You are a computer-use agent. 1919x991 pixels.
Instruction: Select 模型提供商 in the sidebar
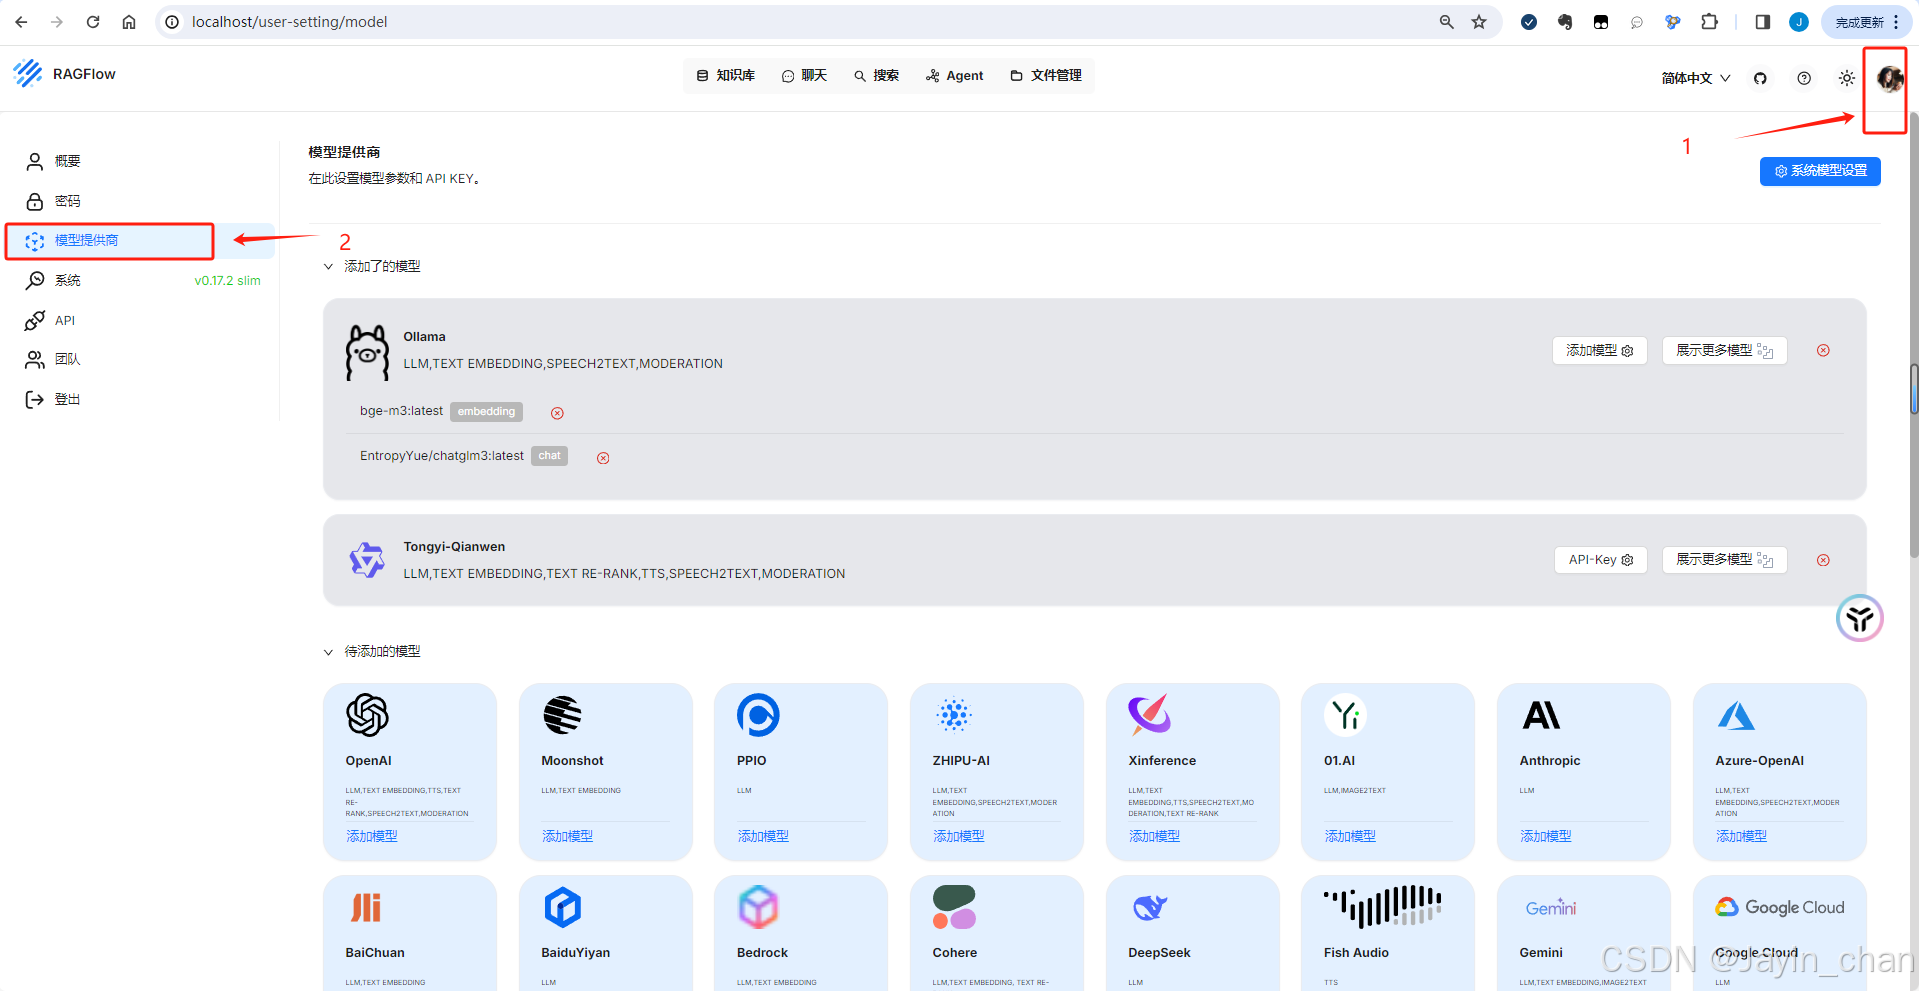point(140,241)
